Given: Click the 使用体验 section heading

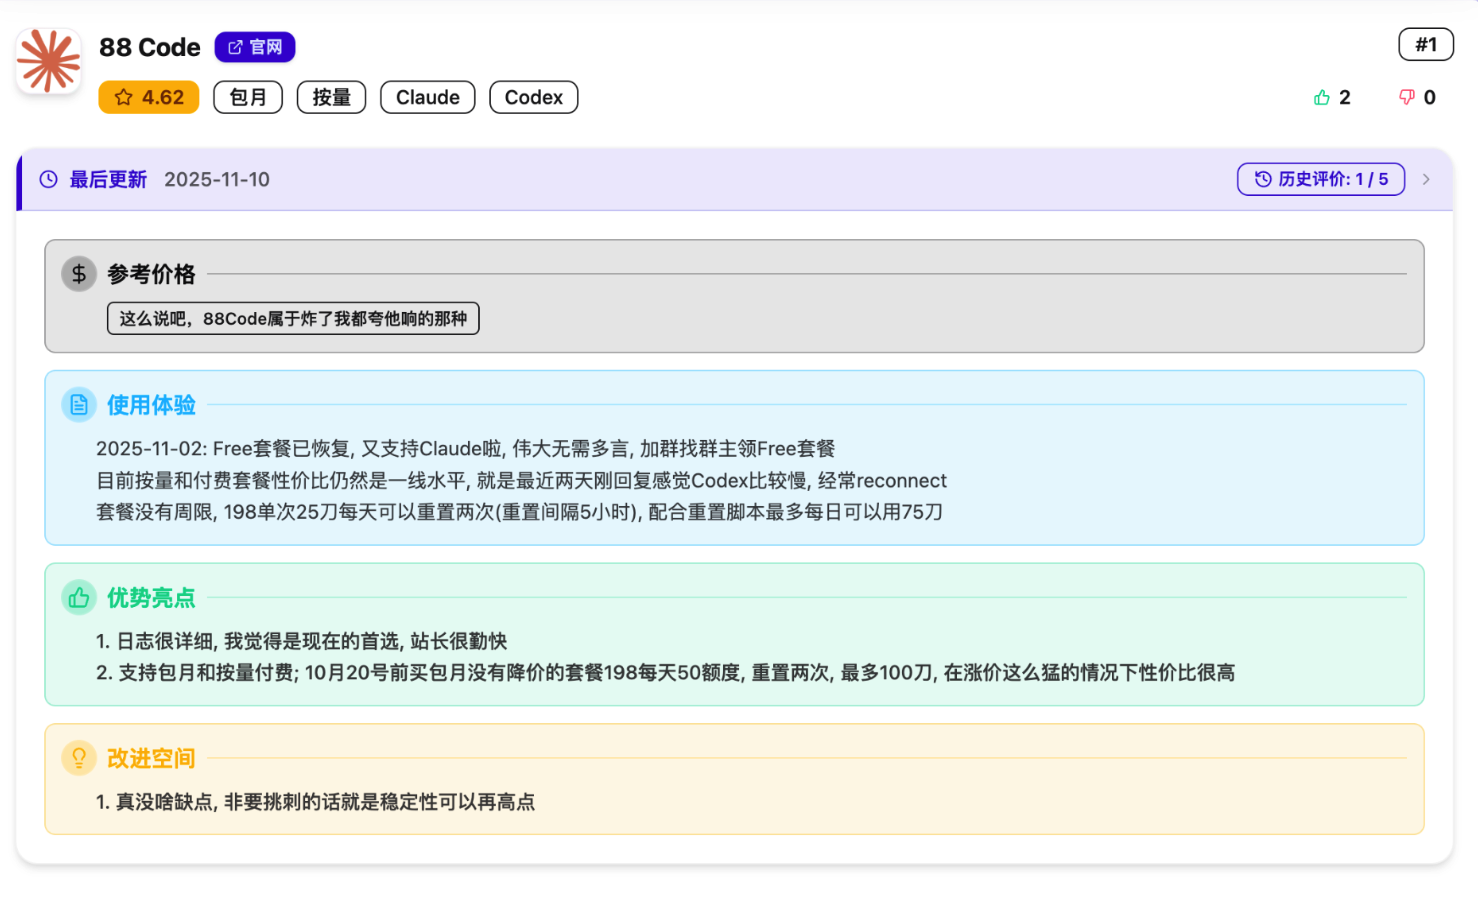Looking at the screenshot, I should tap(151, 405).
